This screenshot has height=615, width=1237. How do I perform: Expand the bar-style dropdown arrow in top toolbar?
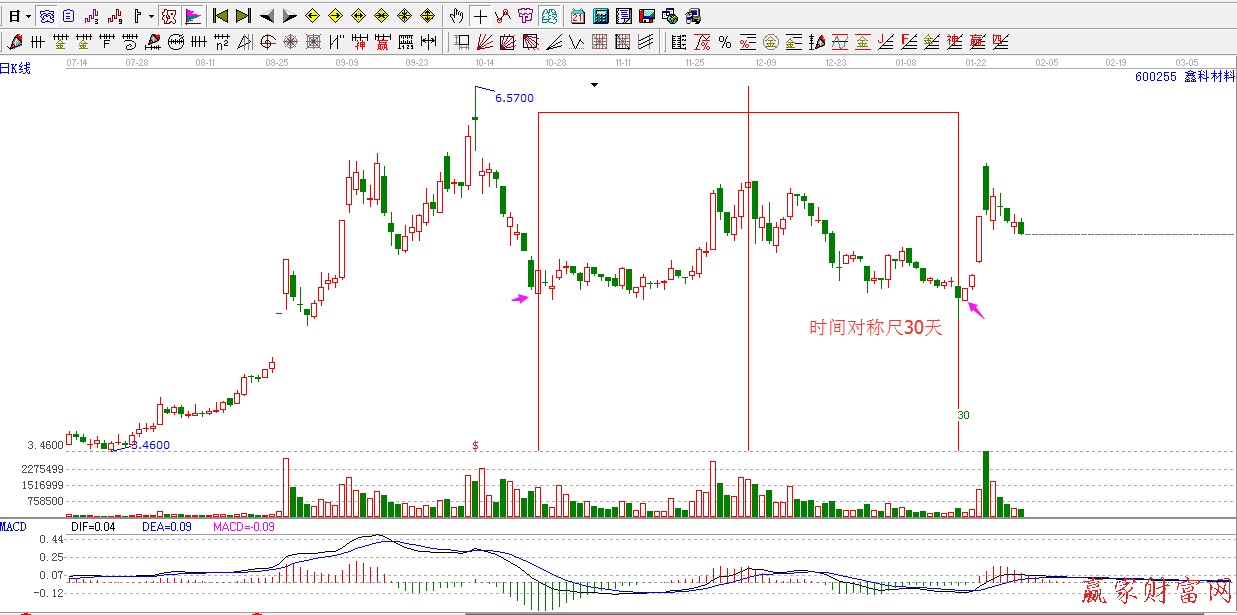(x=151, y=16)
